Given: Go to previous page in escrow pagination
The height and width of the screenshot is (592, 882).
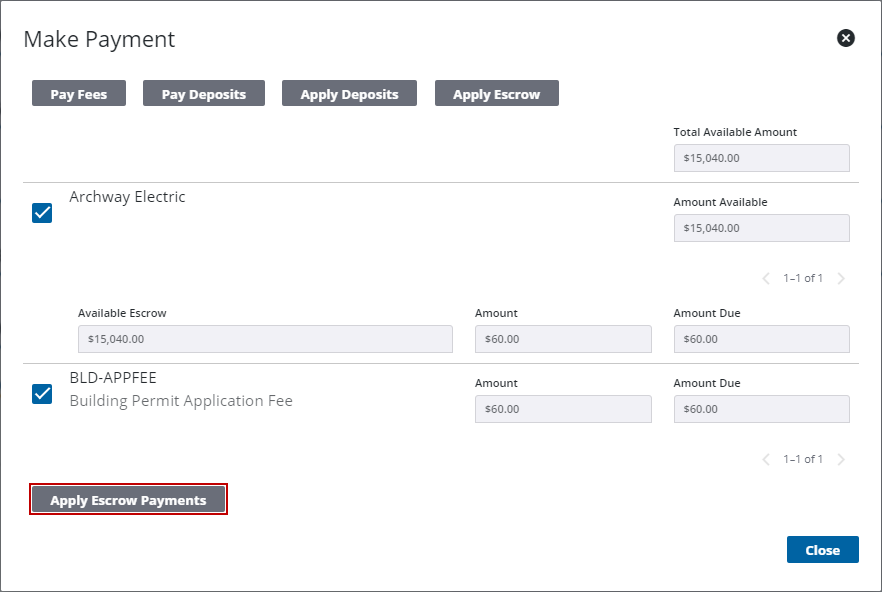Looking at the screenshot, I should click(767, 278).
